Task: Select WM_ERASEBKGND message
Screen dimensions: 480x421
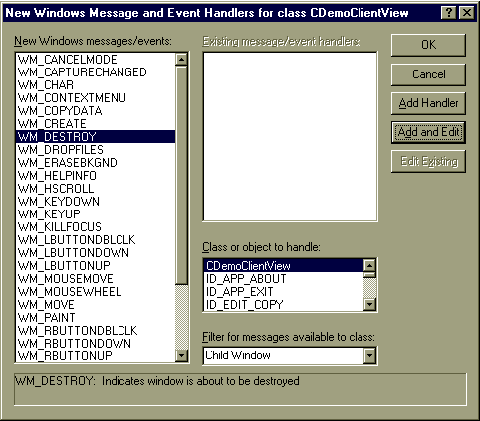Action: click(95, 163)
